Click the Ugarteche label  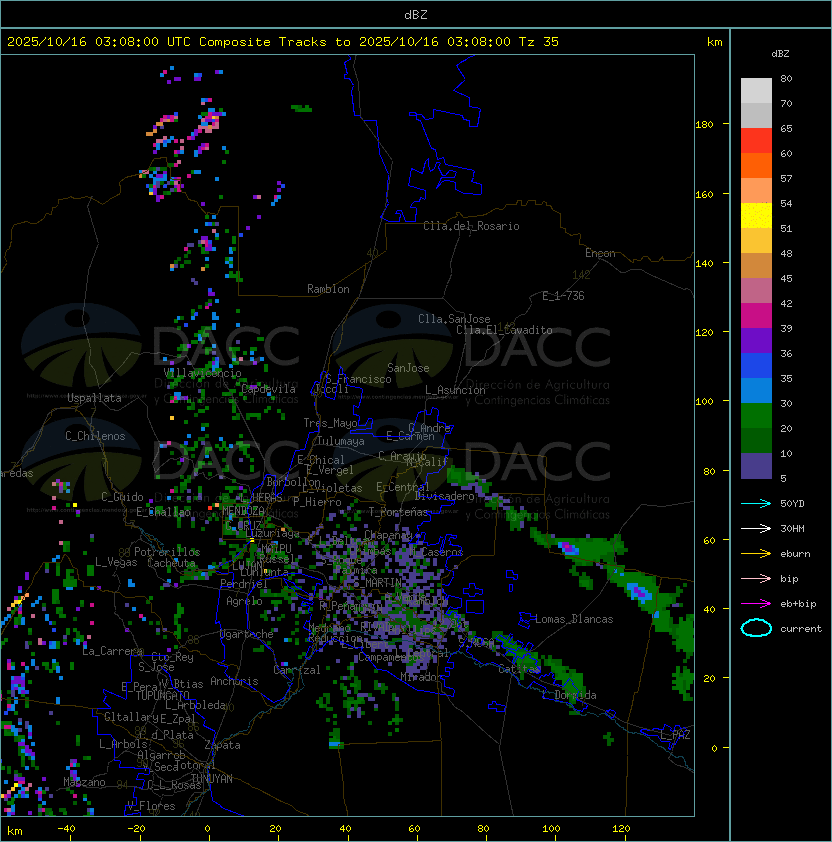[x=247, y=634]
